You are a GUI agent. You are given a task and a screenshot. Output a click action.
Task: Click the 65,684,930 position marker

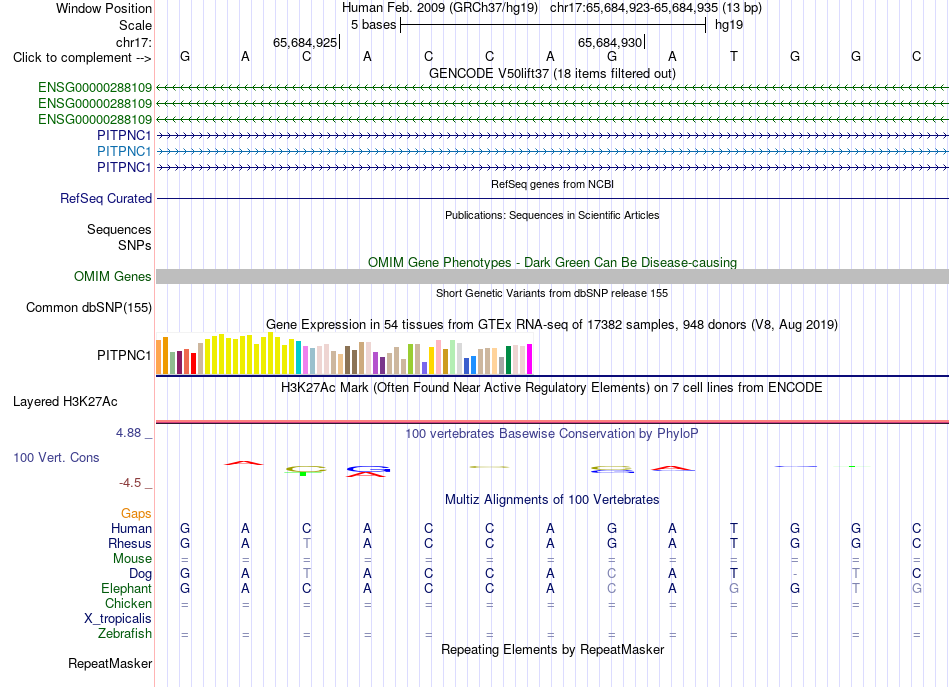pos(611,42)
